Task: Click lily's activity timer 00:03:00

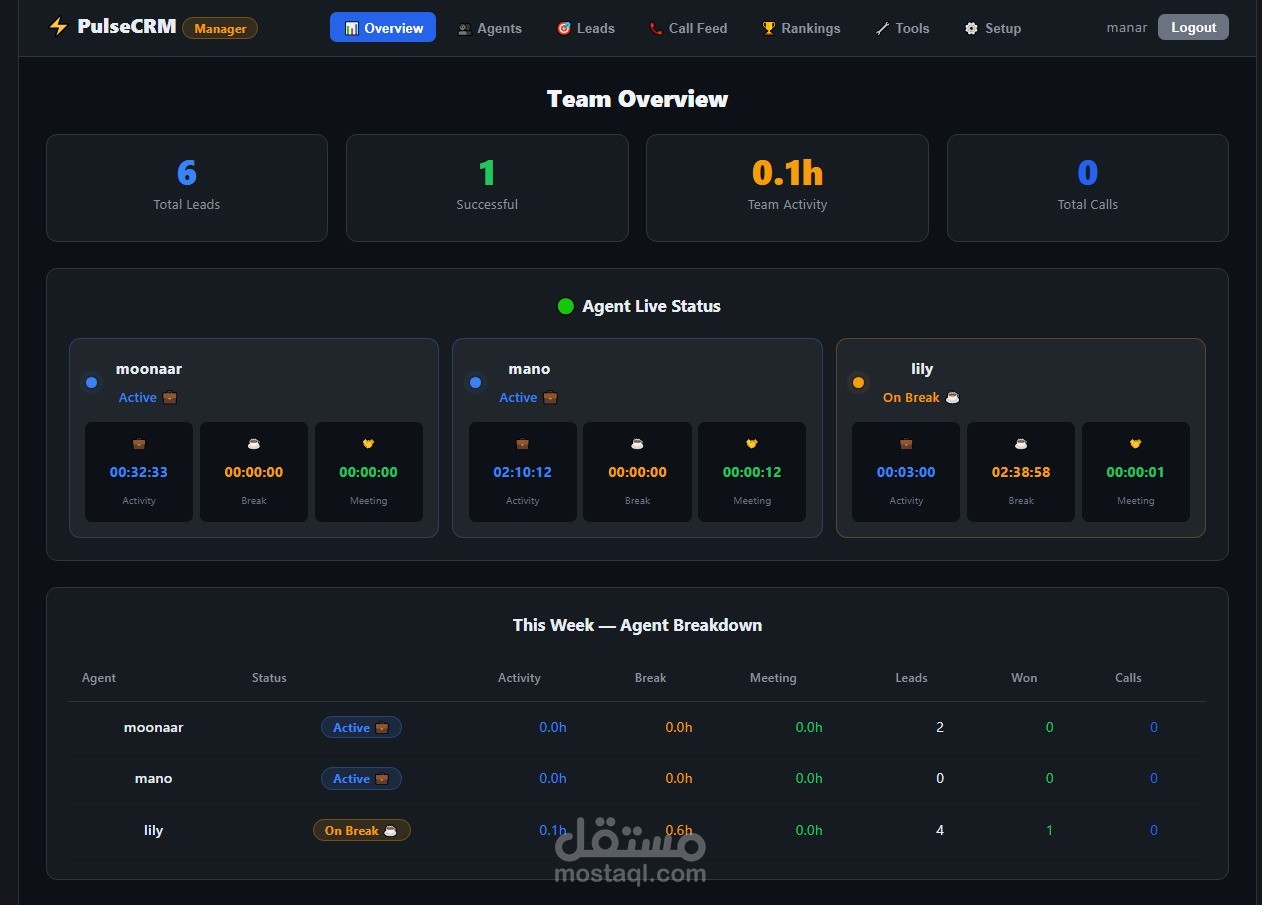Action: (x=906, y=472)
